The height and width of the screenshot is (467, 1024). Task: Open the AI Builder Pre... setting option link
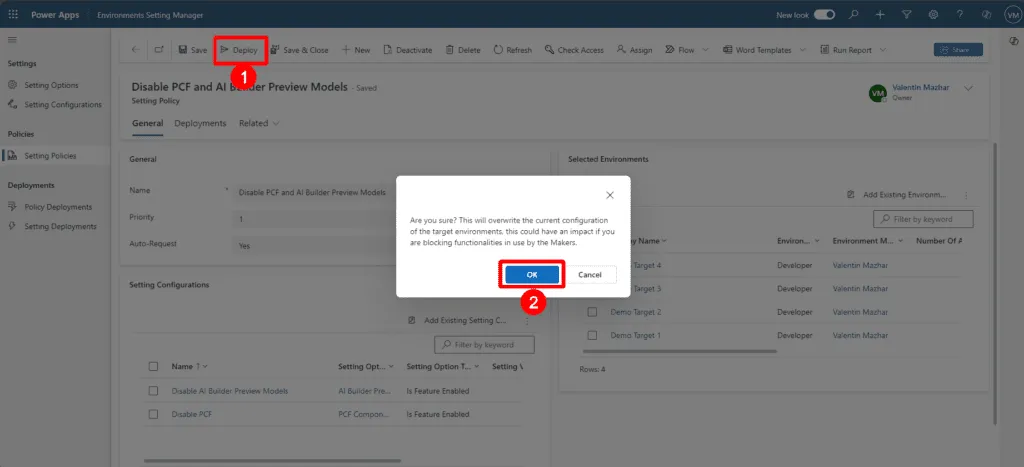[364, 391]
